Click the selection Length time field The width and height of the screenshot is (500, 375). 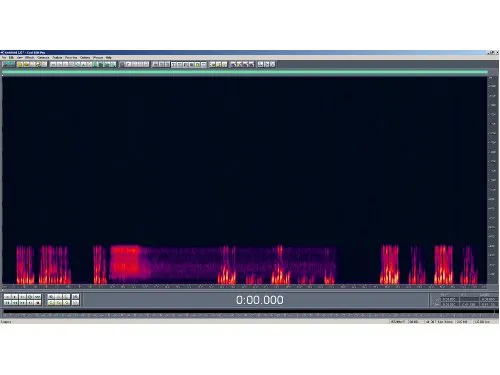[x=489, y=299]
